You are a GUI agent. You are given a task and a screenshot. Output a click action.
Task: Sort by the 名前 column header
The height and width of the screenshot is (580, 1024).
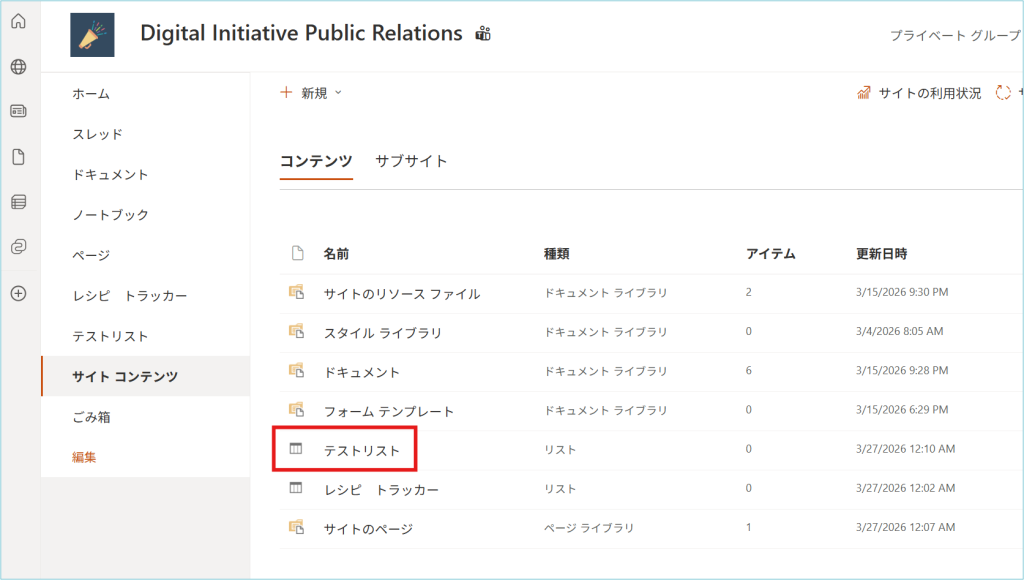(336, 254)
